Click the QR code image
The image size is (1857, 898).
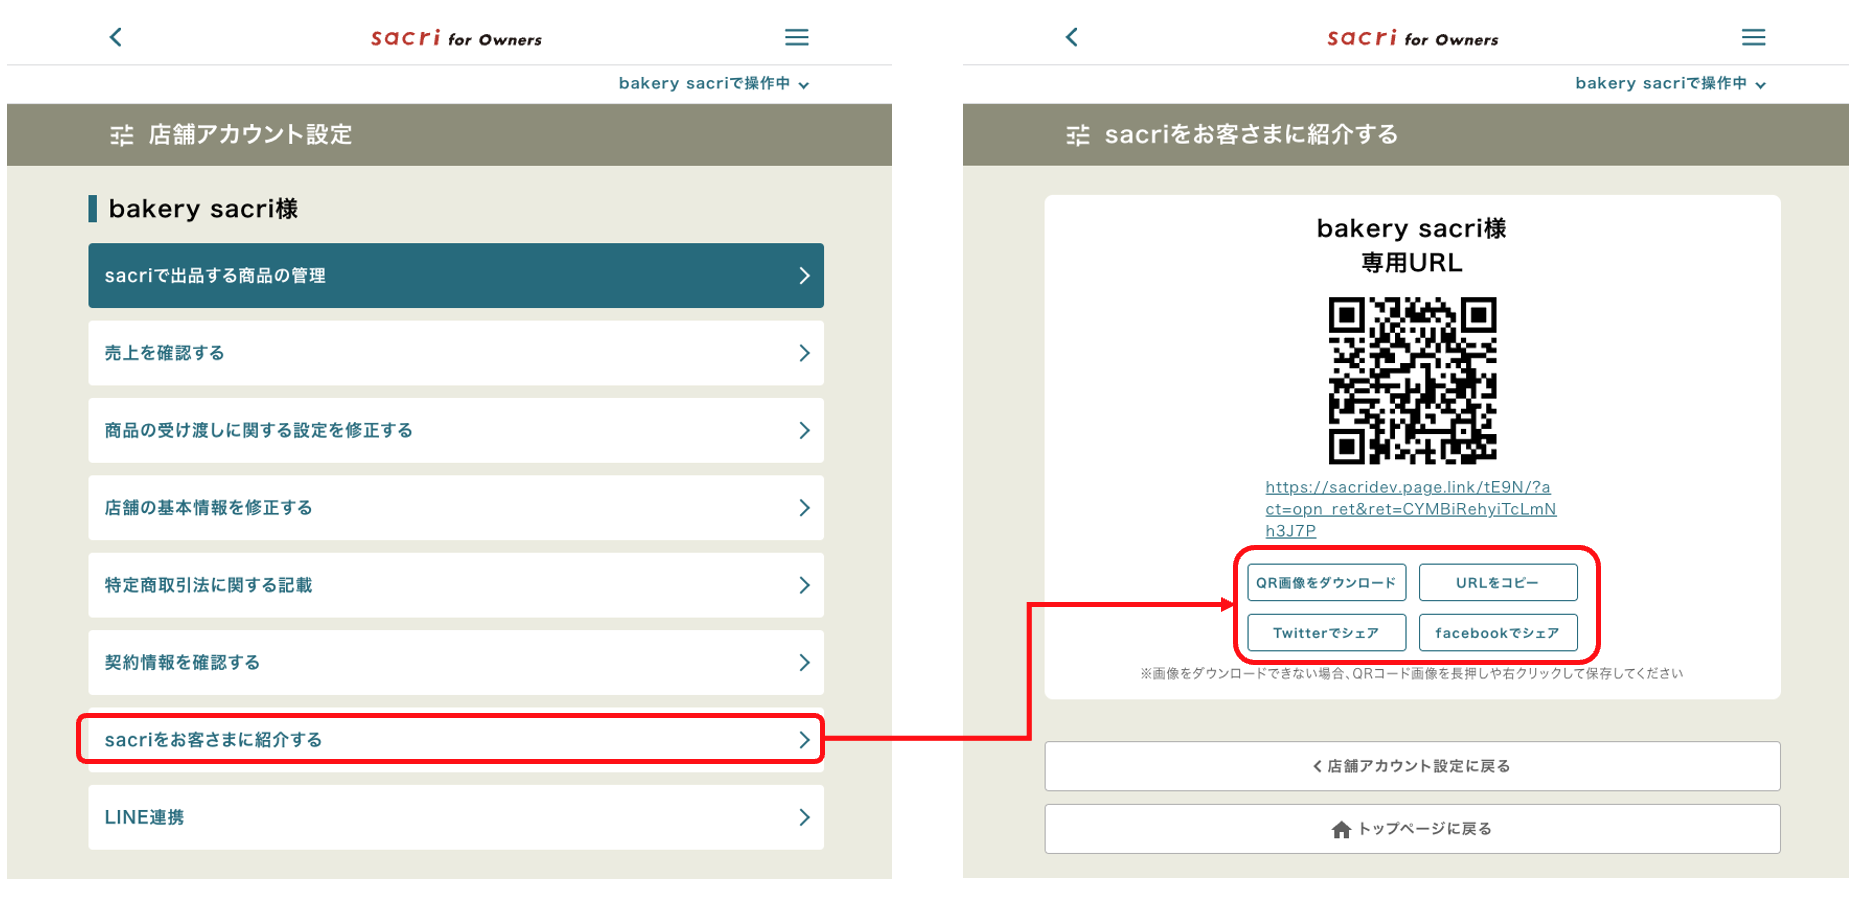tap(1412, 380)
